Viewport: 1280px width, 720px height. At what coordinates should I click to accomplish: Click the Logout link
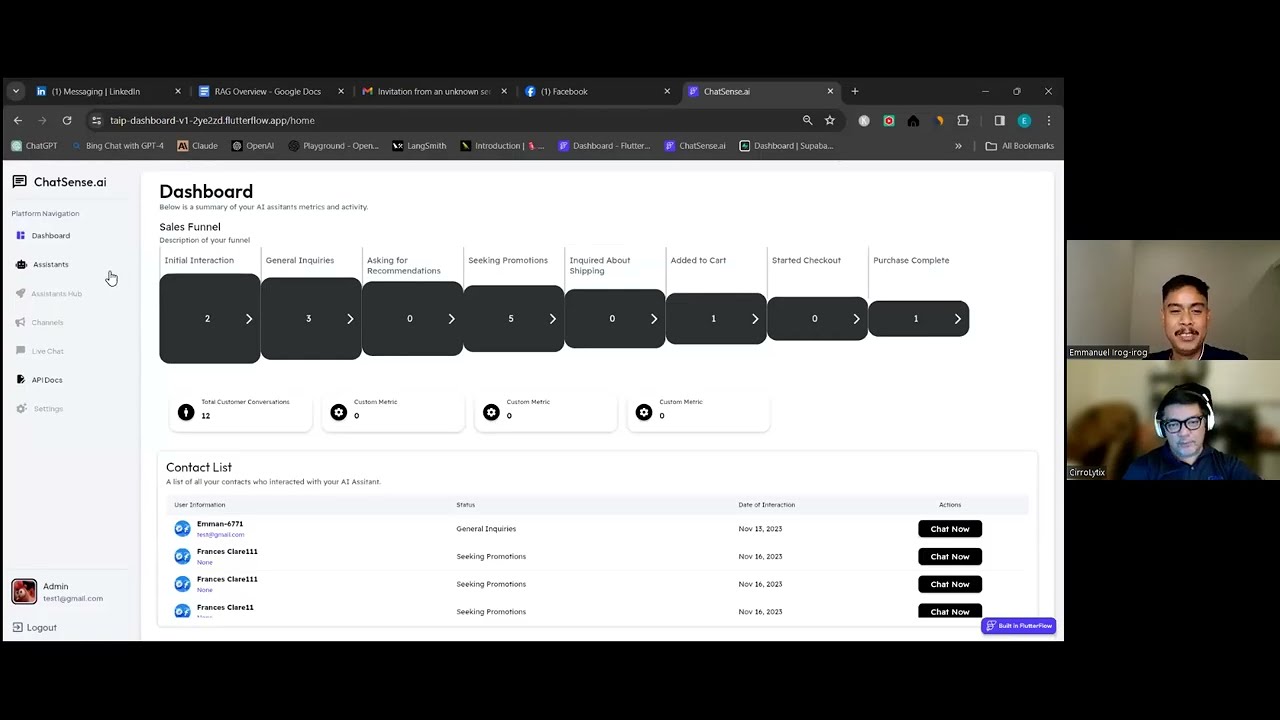pos(34,628)
